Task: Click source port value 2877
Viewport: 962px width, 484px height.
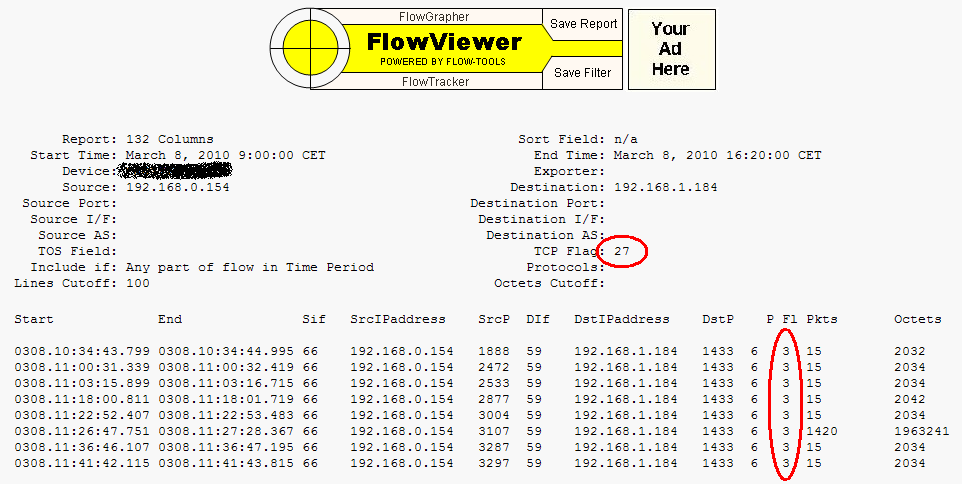Action: pos(494,399)
